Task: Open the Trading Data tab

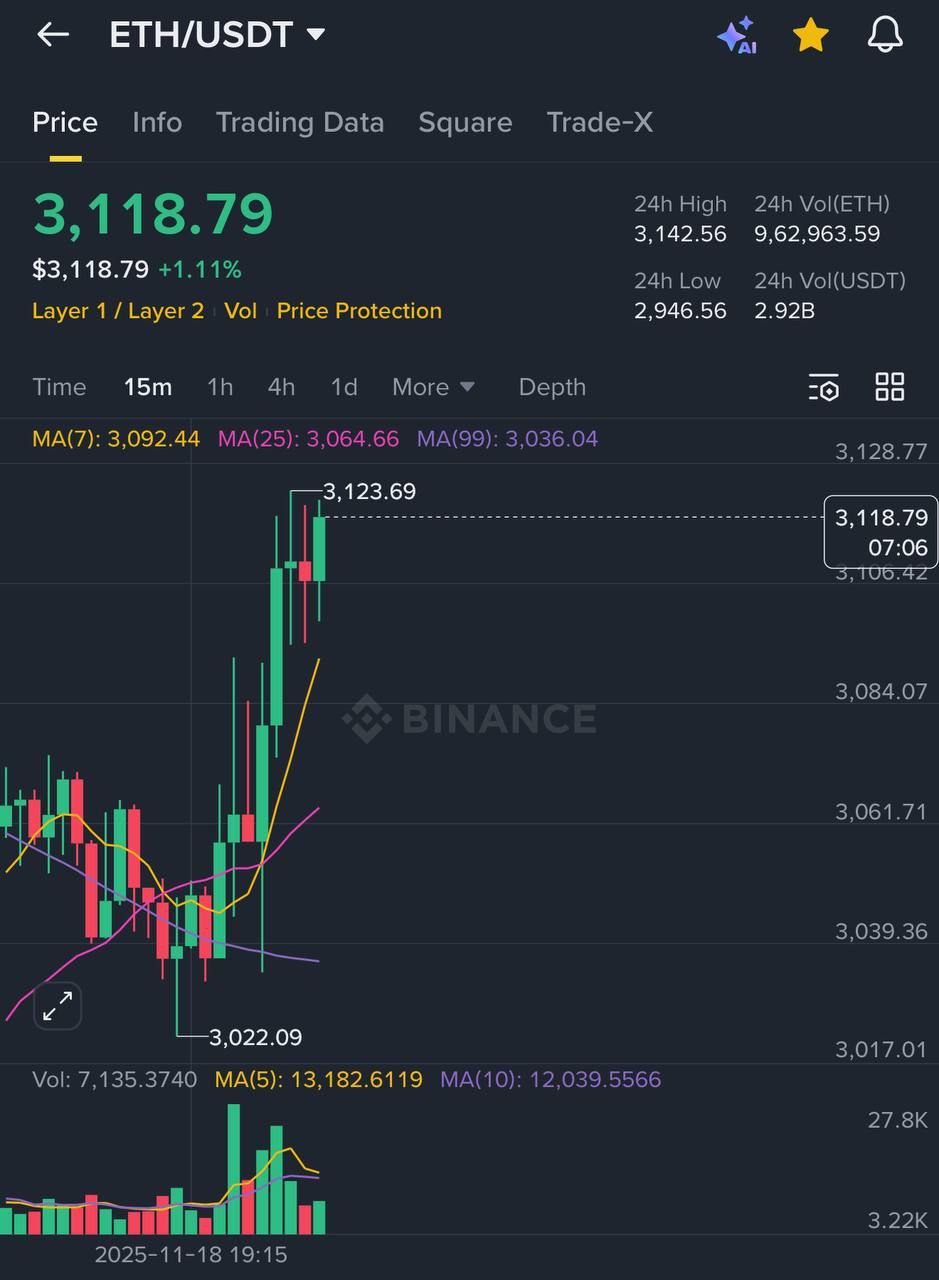Action: pyautogui.click(x=300, y=122)
